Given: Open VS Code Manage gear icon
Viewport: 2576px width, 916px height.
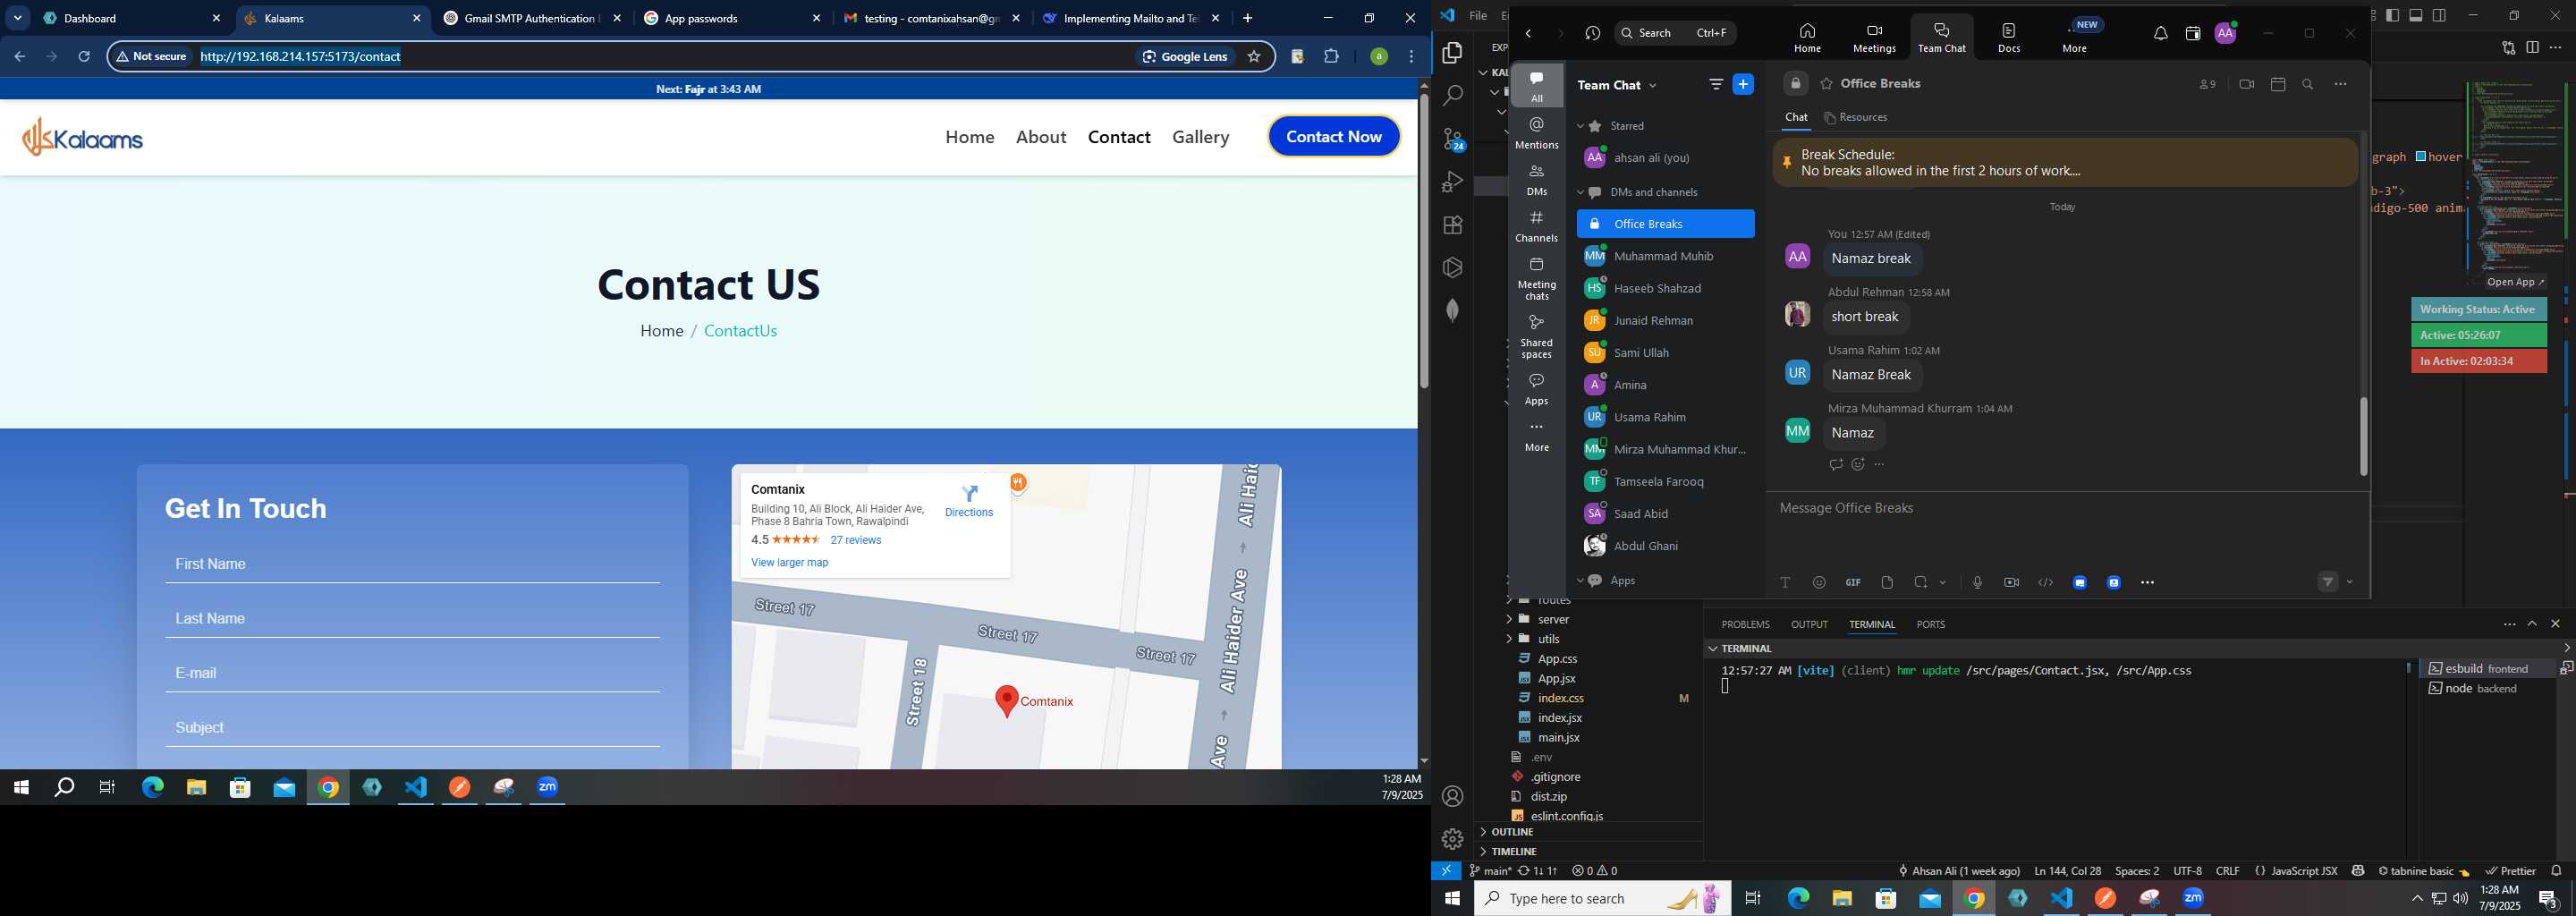Looking at the screenshot, I should click(x=1453, y=839).
